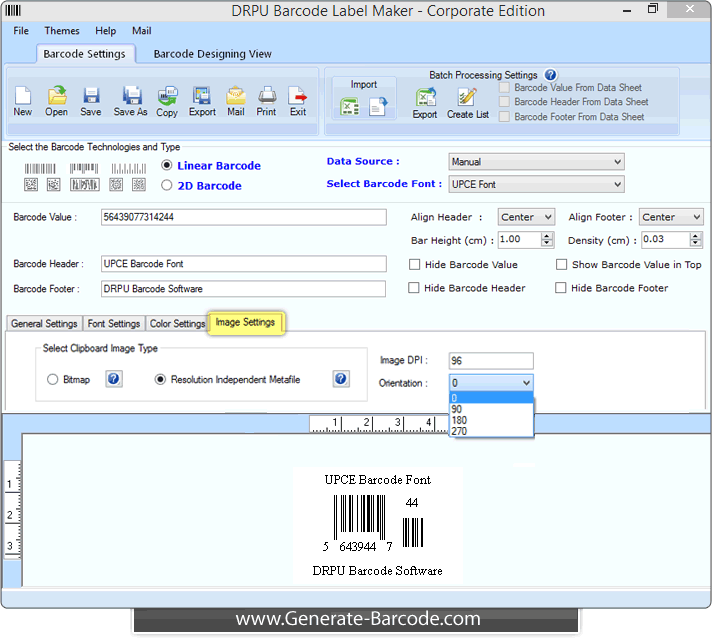Toggle Barcode Footer From Data Sheet checkbox
Screen dimensions: 712x638
point(504,117)
